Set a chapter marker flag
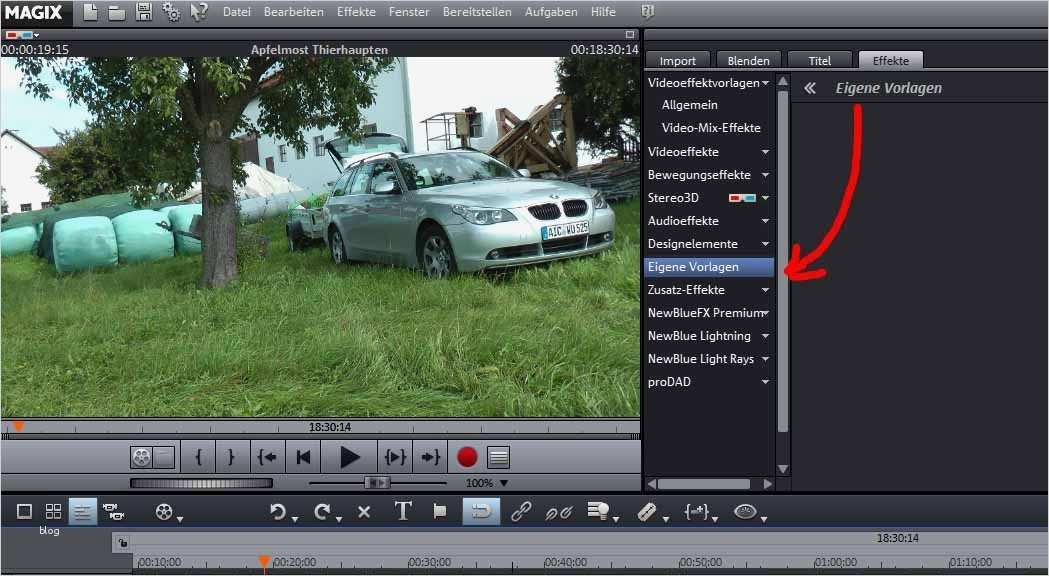 440,512
